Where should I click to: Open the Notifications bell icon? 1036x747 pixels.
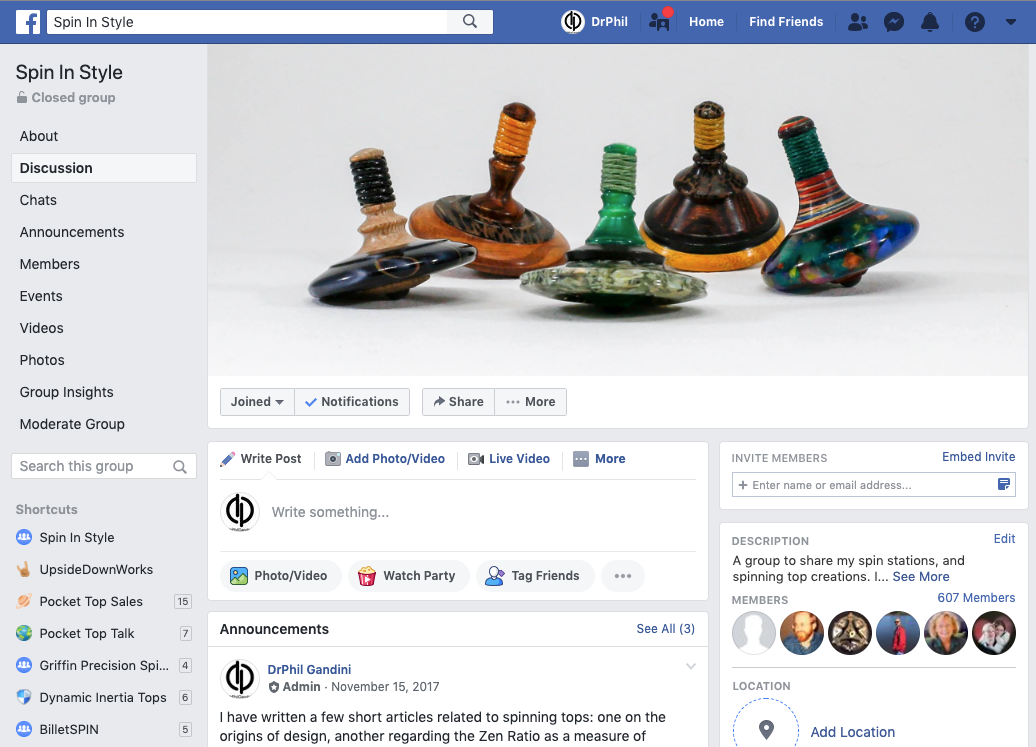(929, 21)
